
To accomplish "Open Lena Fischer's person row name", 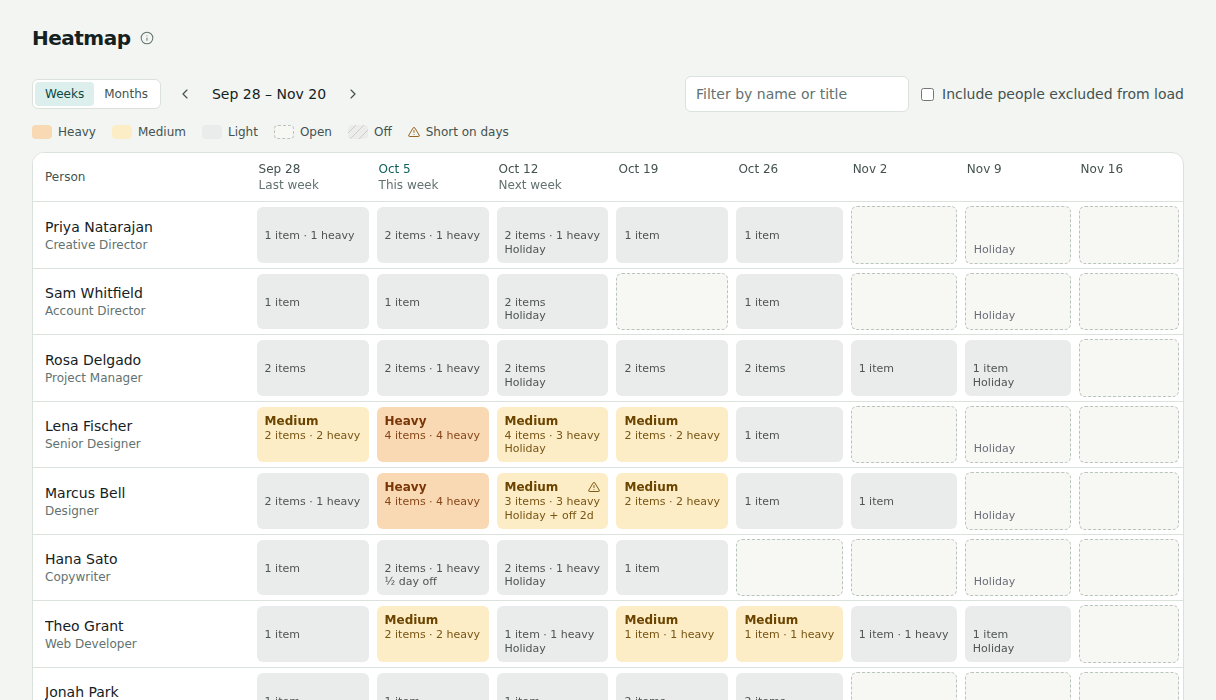I will pos(89,426).
